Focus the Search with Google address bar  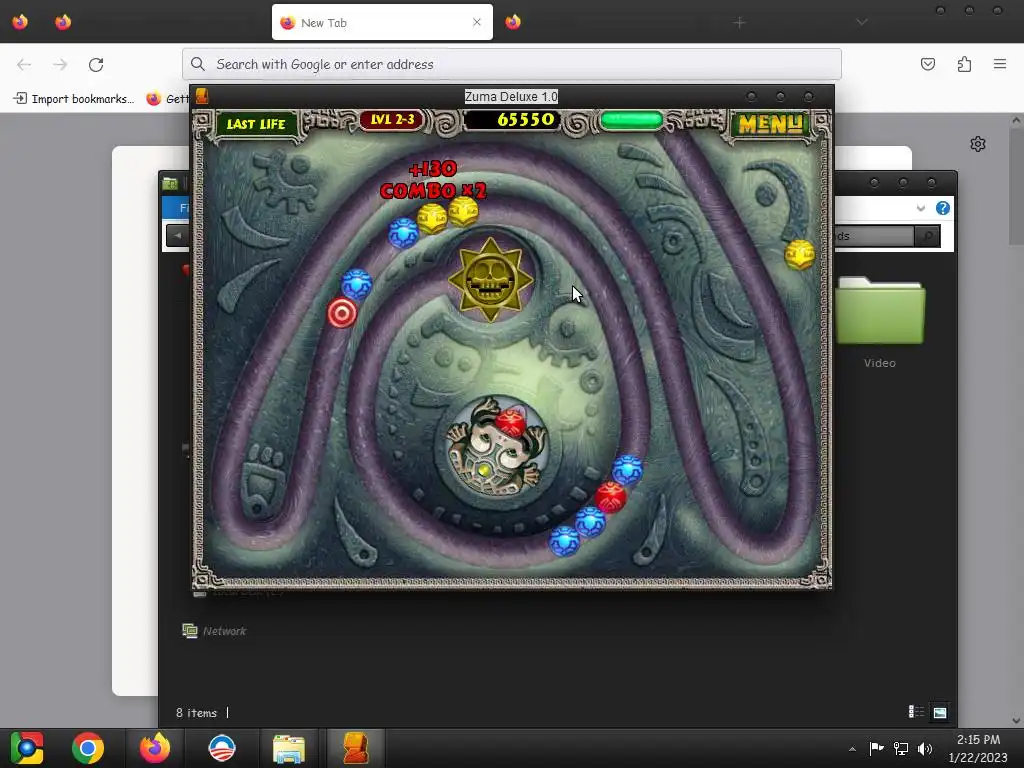(x=511, y=64)
